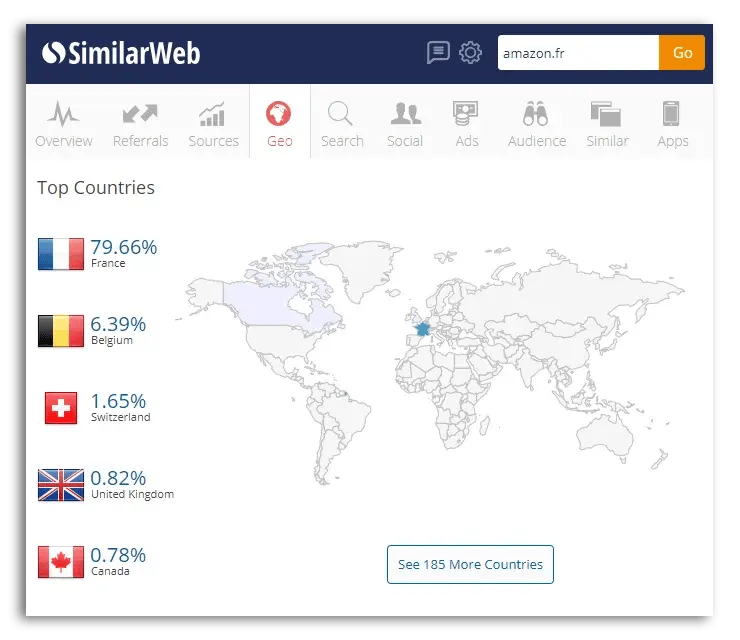The image size is (740, 640).
Task: Open settings via the gear icon
Action: pyautogui.click(x=470, y=52)
